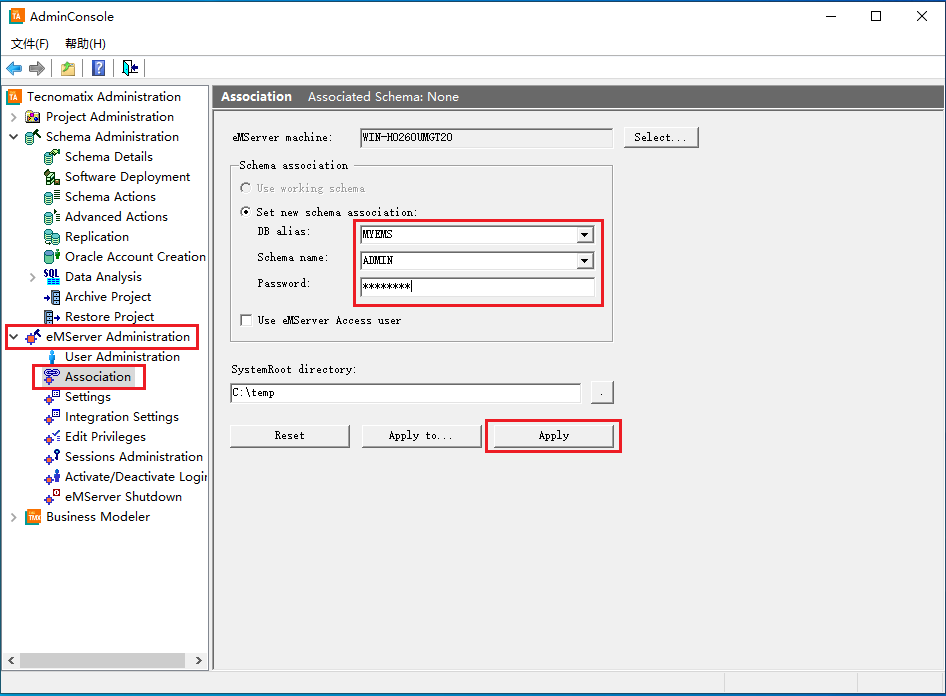The width and height of the screenshot is (946, 696).
Task: Click the Select... button
Action: coord(660,137)
